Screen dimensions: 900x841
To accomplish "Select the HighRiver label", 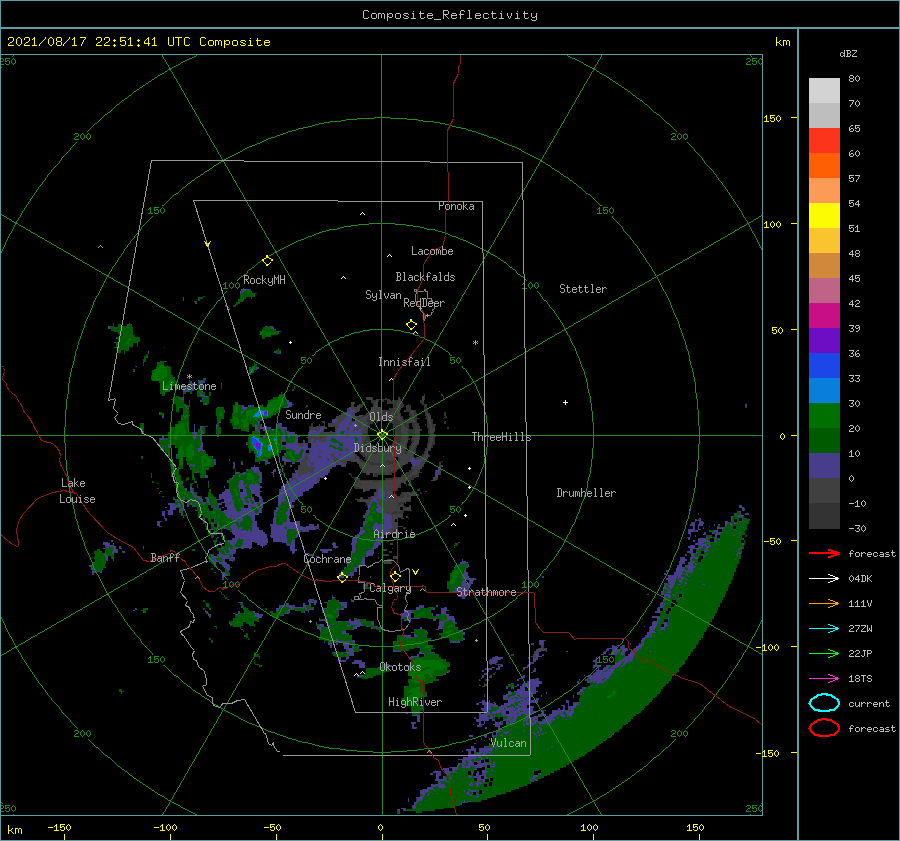I will (x=415, y=702).
